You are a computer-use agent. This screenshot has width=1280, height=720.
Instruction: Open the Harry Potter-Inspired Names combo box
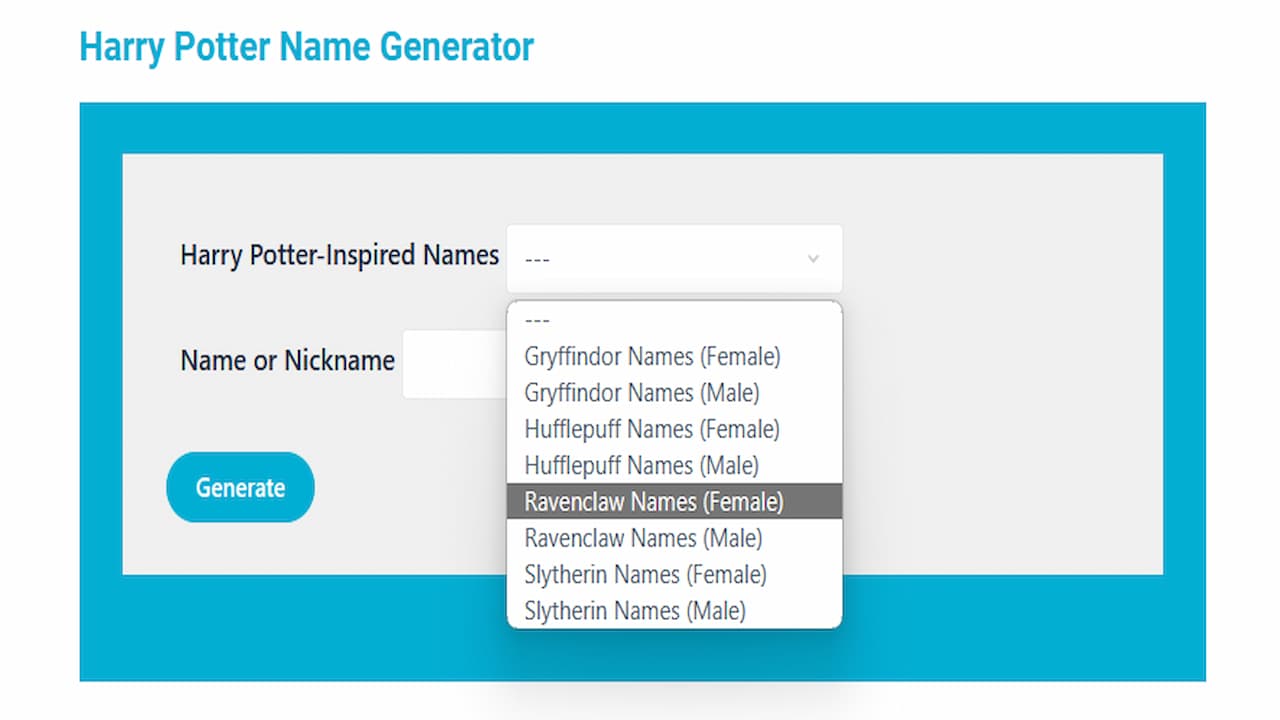pyautogui.click(x=673, y=259)
